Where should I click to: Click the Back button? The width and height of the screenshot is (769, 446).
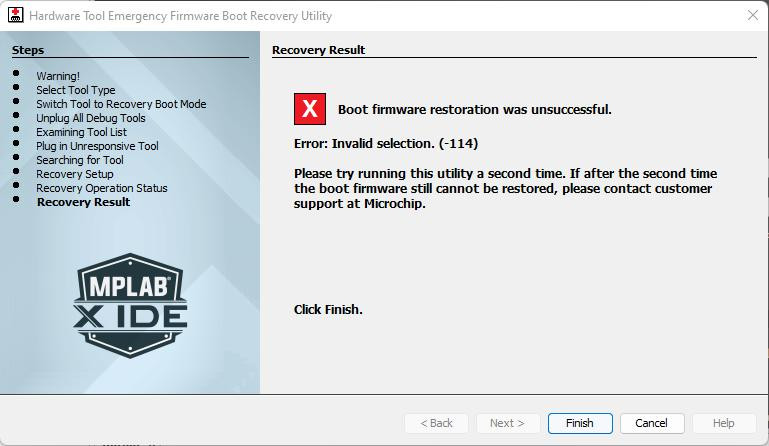tap(435, 423)
